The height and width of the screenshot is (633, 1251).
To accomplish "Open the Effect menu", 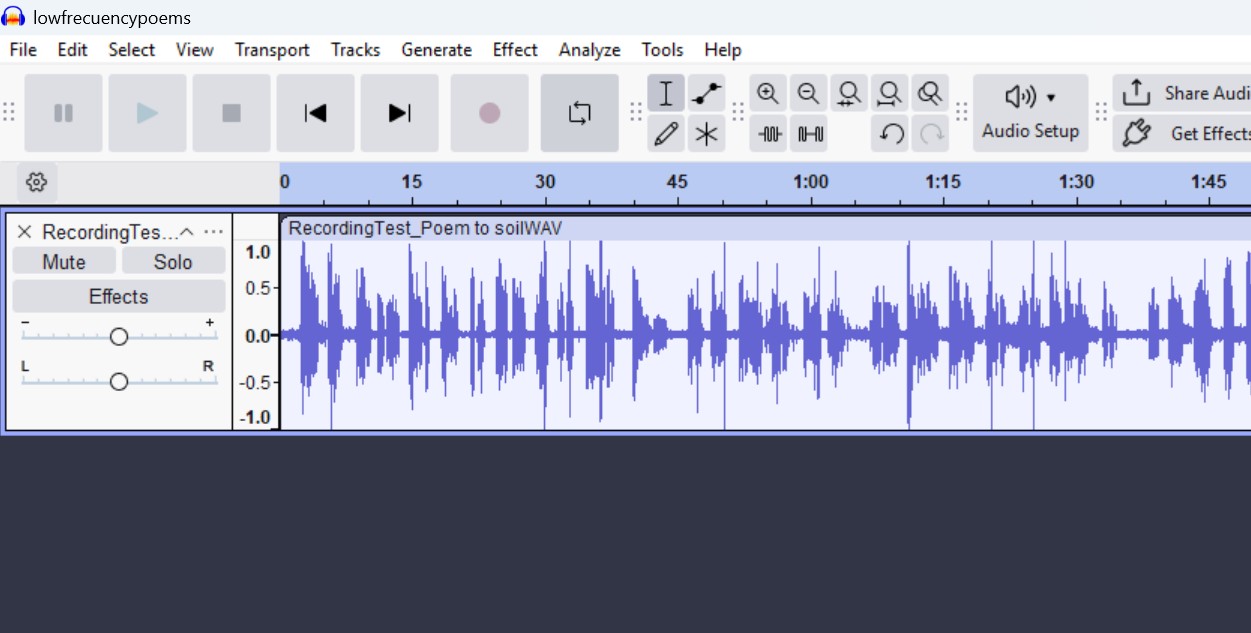I will click(x=514, y=49).
